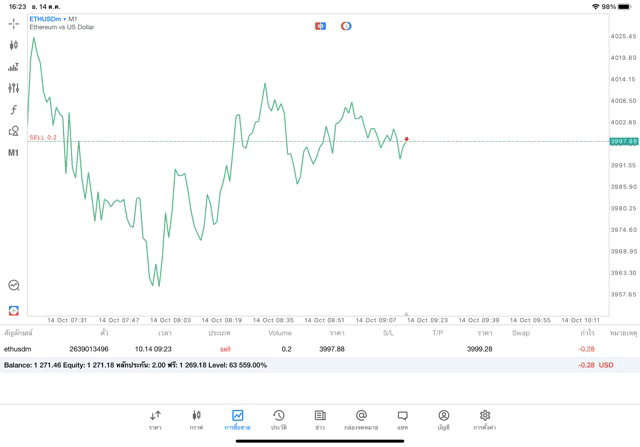
Task: Open the candlestick chart type icon
Action: click(13, 45)
